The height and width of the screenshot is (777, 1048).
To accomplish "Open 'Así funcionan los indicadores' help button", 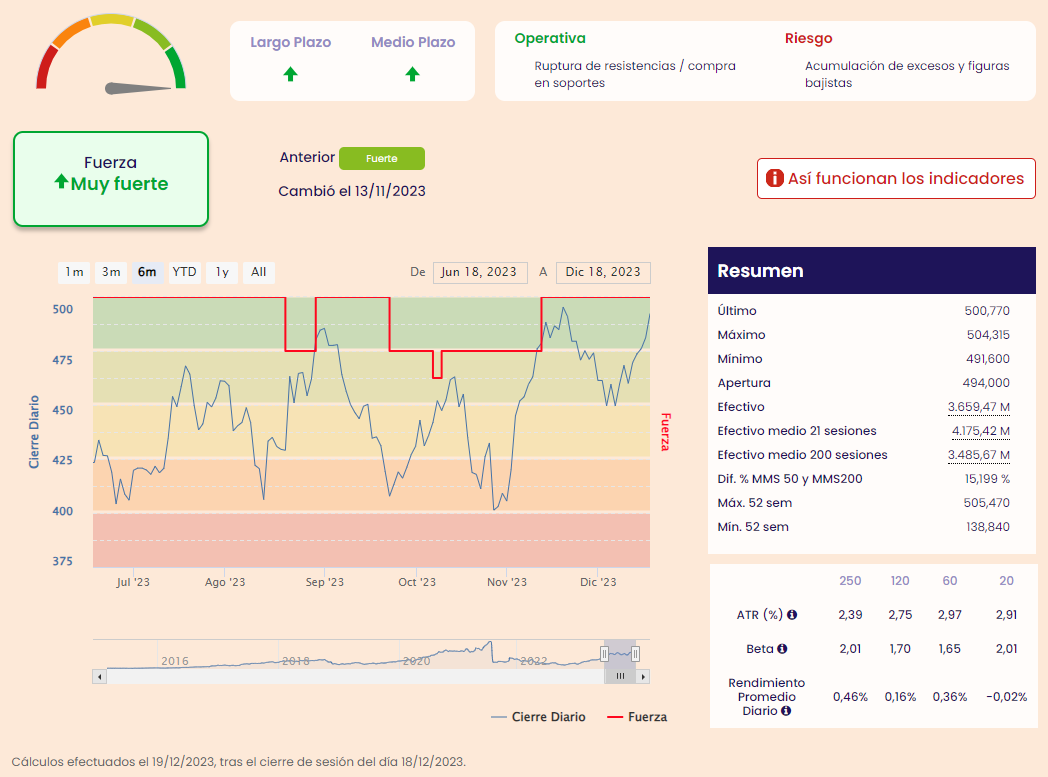I will 895,179.
